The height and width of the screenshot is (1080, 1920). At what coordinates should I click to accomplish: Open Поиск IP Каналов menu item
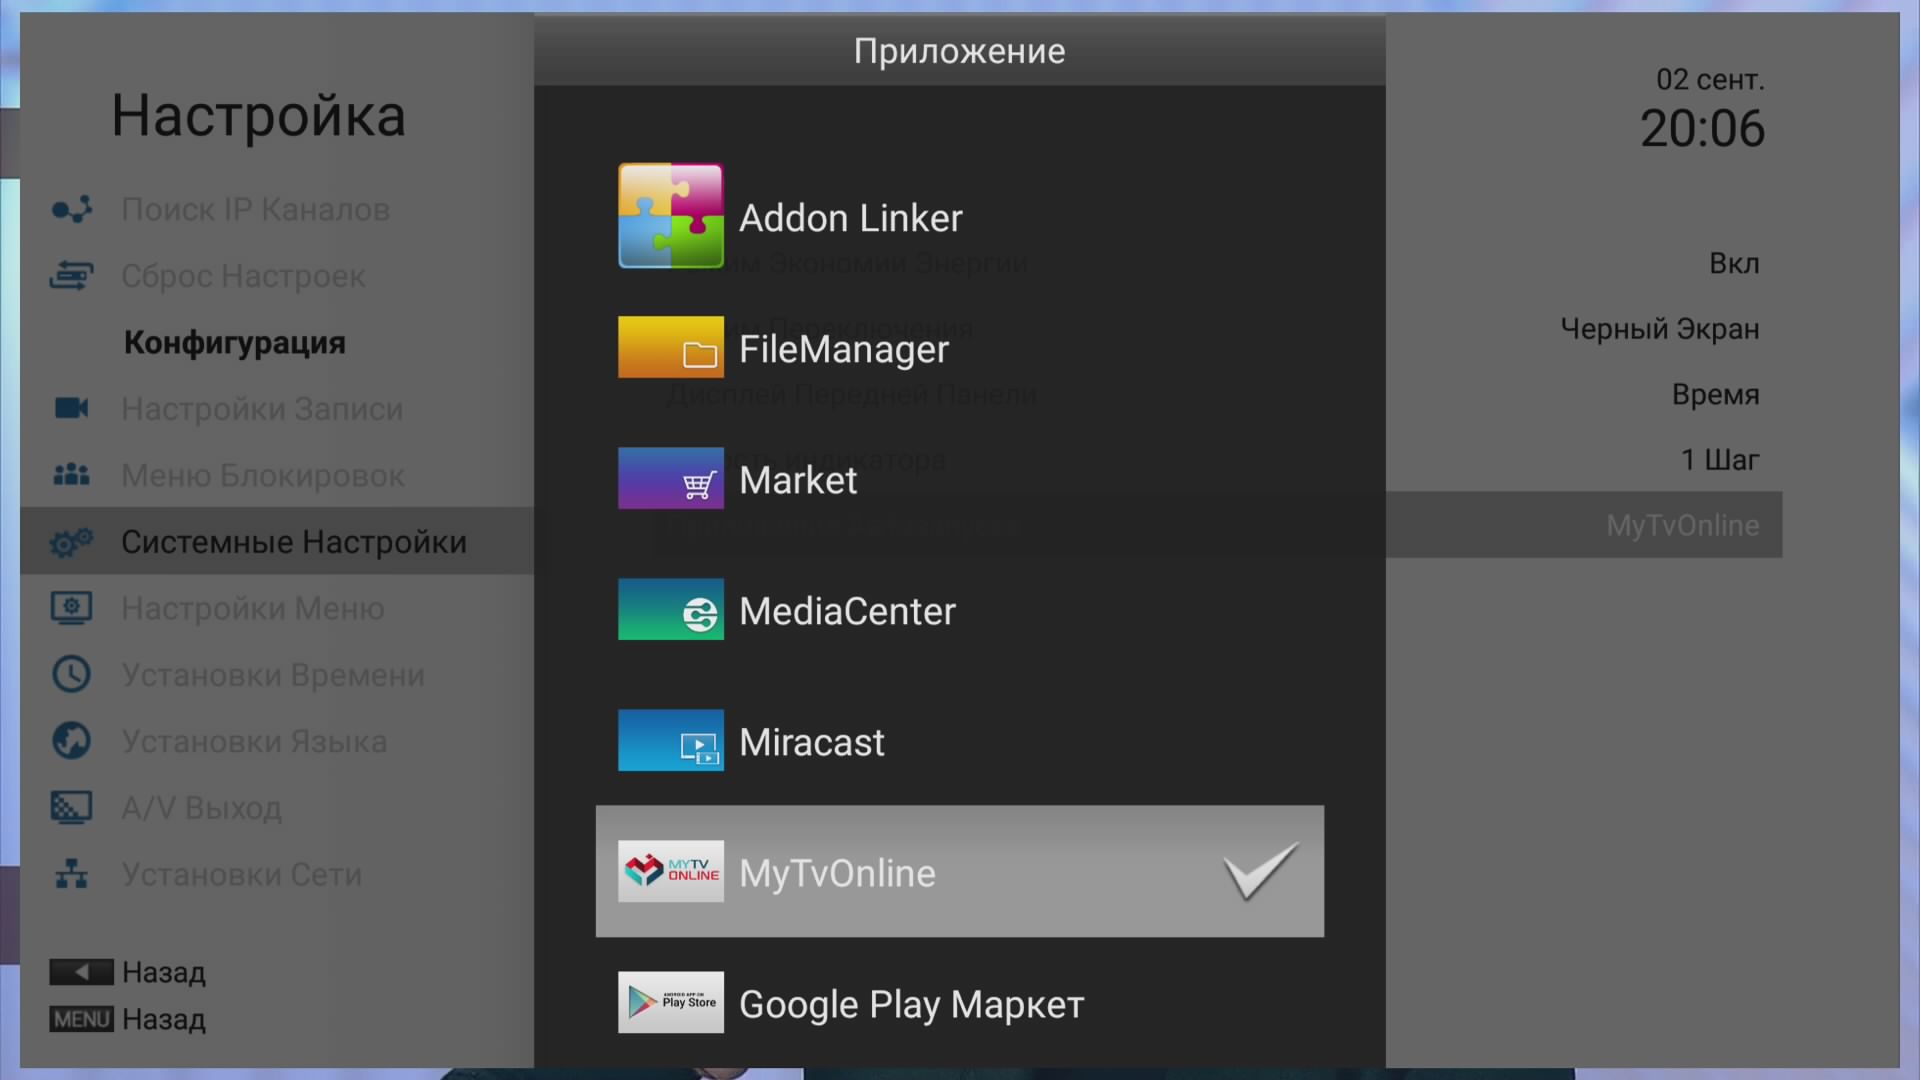(x=255, y=209)
